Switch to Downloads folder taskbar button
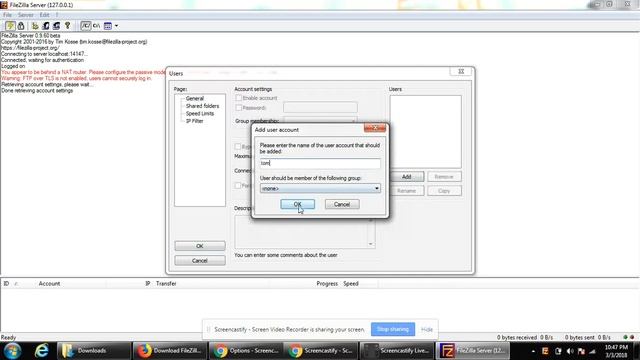The width and height of the screenshot is (640, 360). point(93,351)
